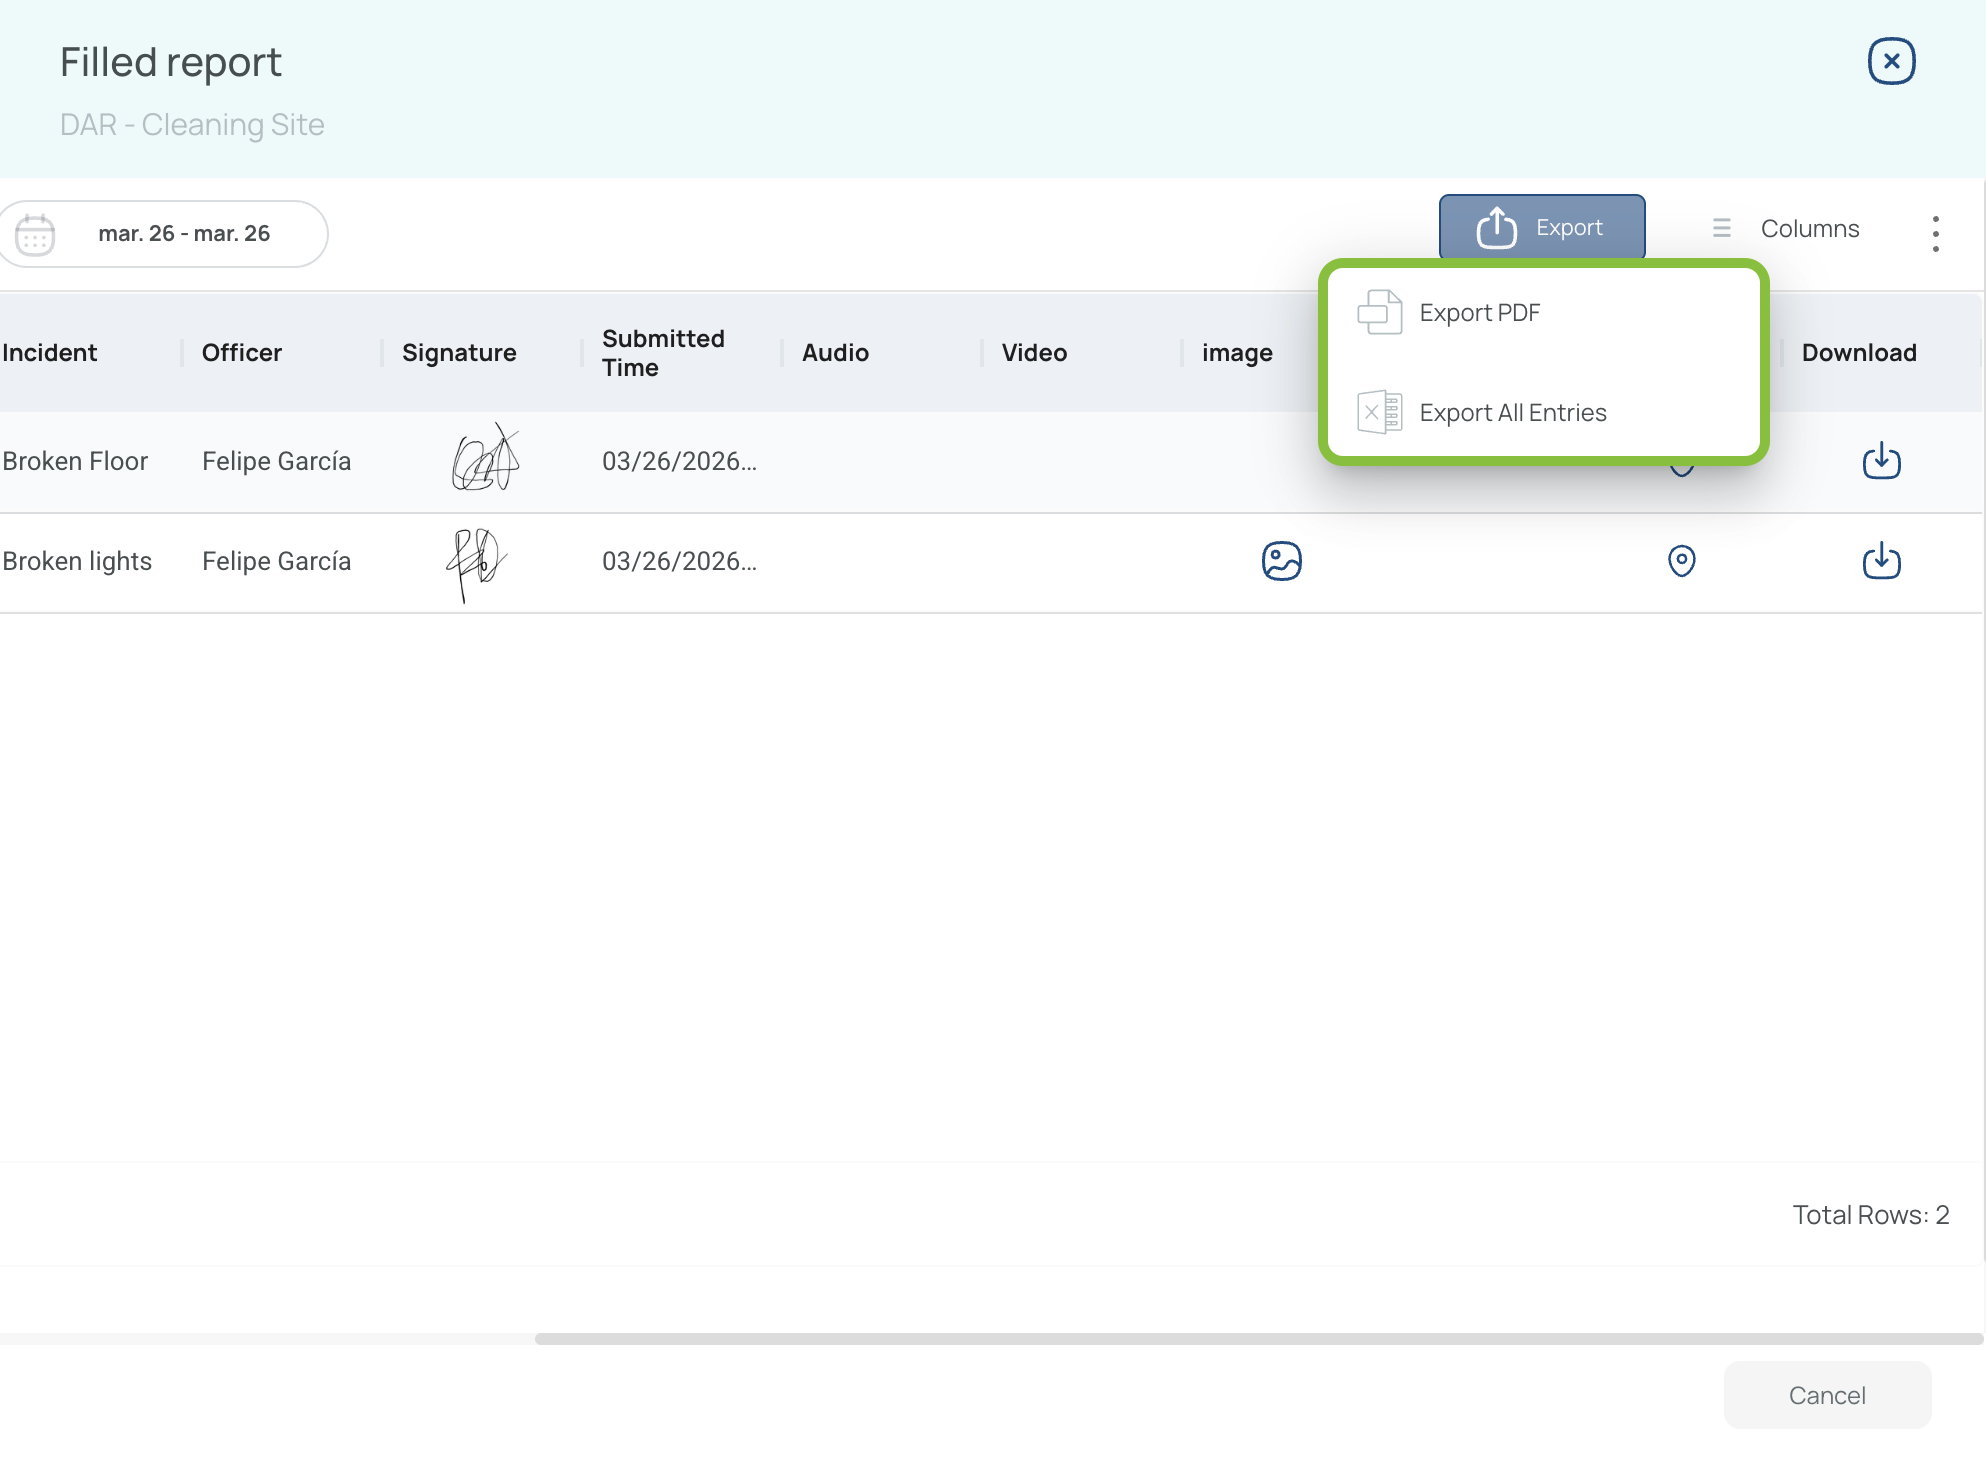Close the Filled report dialog
1986x1464 pixels.
coord(1890,62)
